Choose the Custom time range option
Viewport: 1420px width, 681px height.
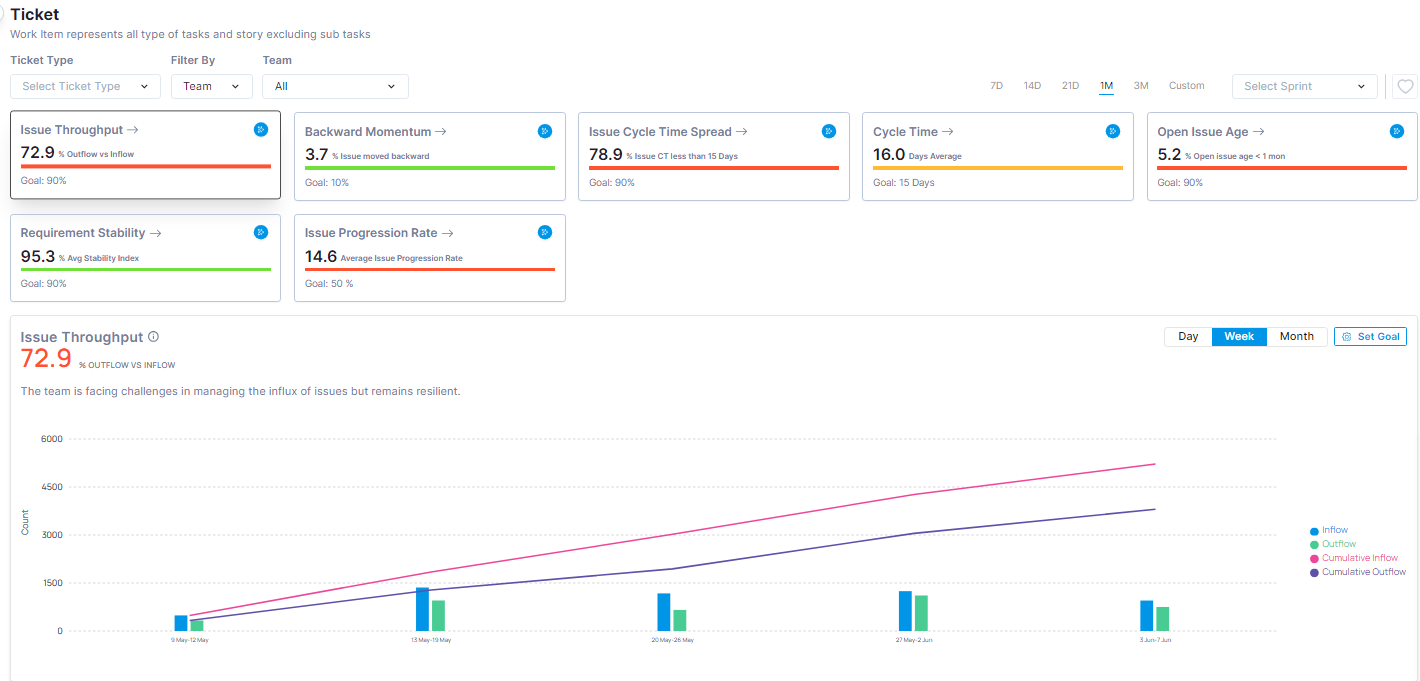(1186, 86)
